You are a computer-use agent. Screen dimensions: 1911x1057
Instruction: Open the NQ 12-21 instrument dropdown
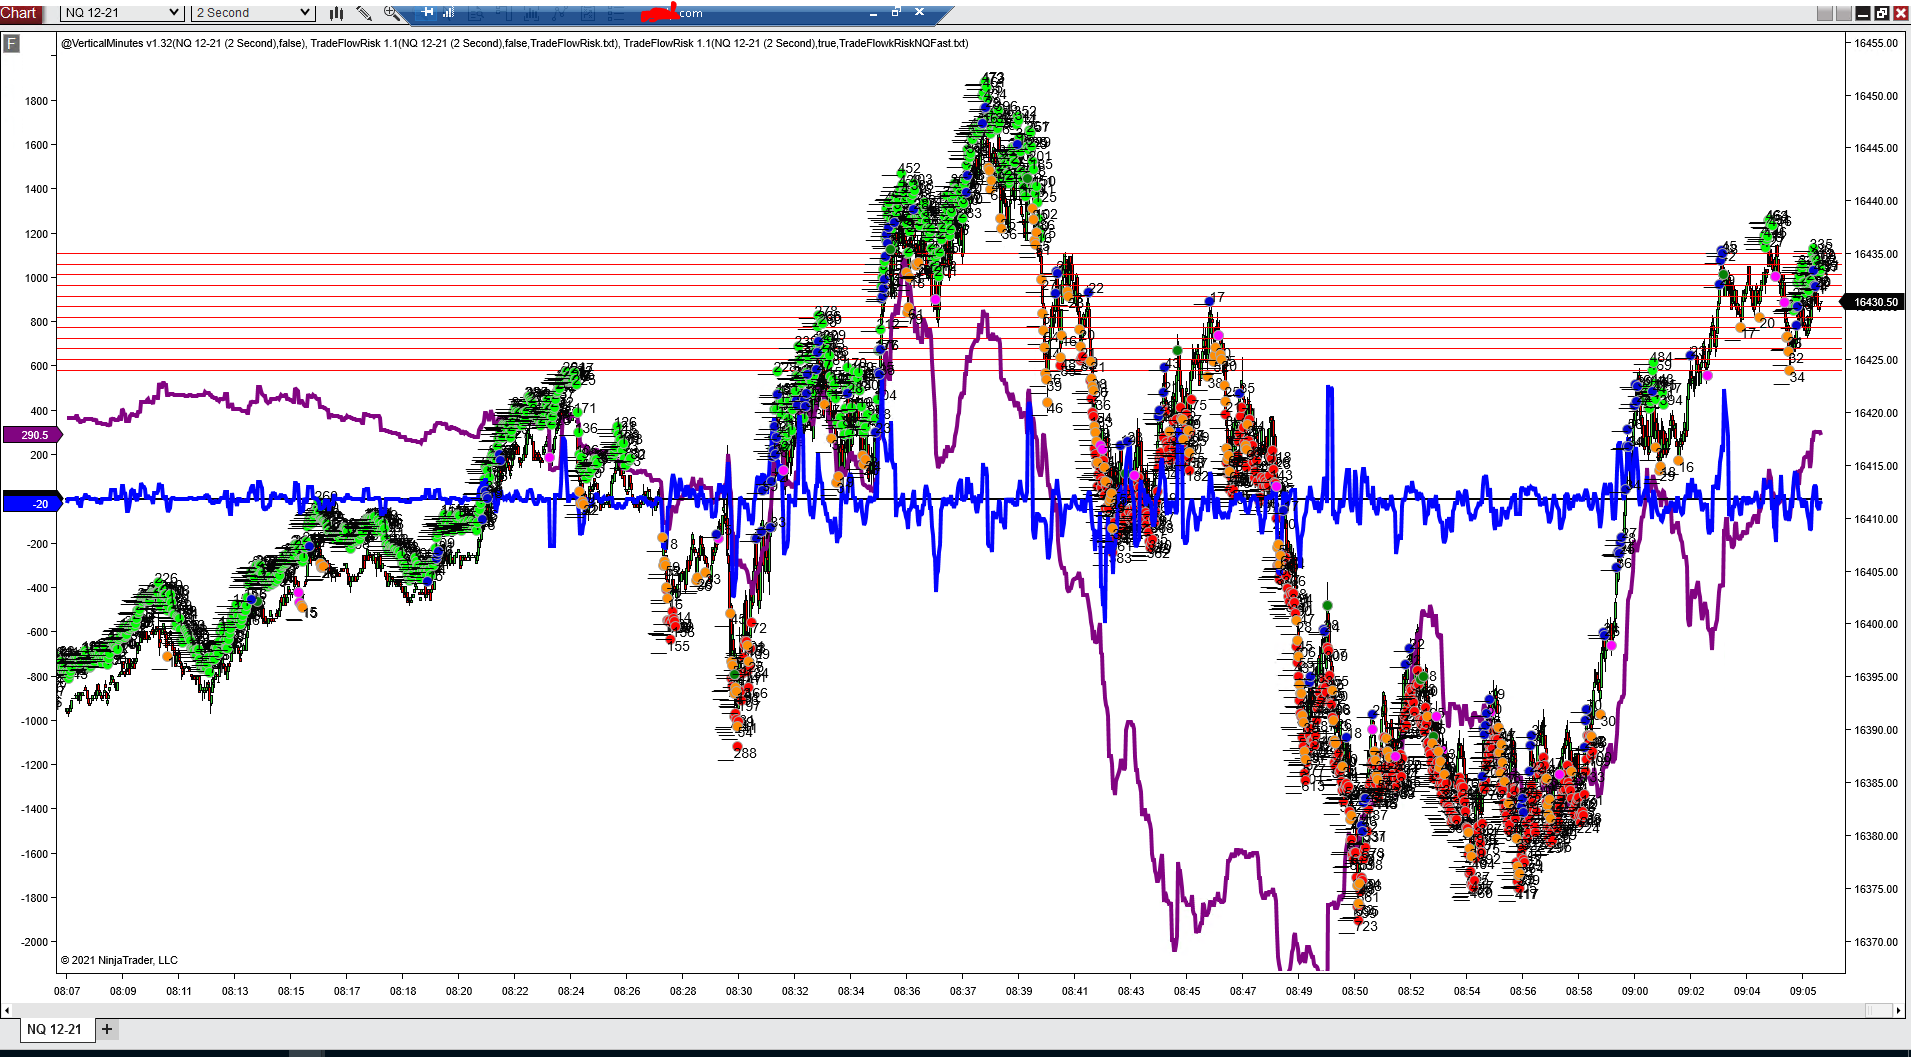pos(122,13)
